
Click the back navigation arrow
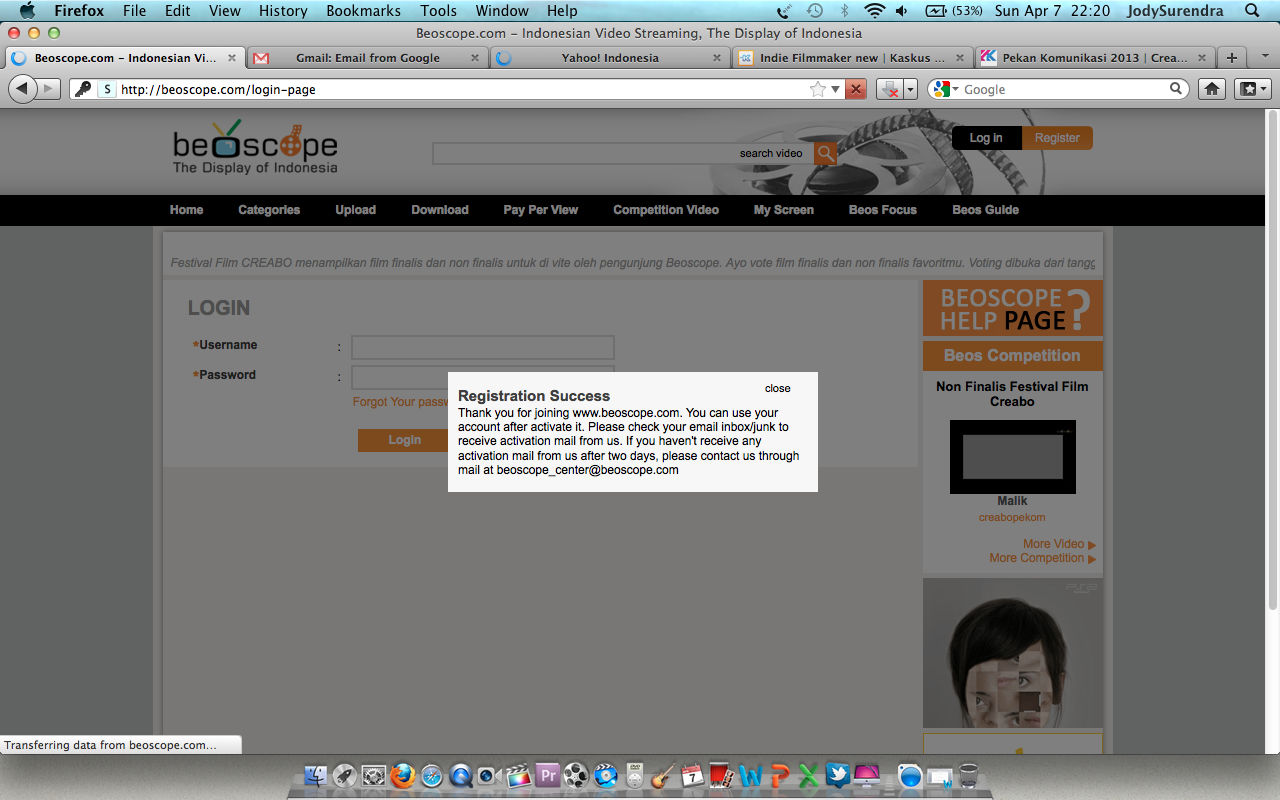(x=21, y=89)
